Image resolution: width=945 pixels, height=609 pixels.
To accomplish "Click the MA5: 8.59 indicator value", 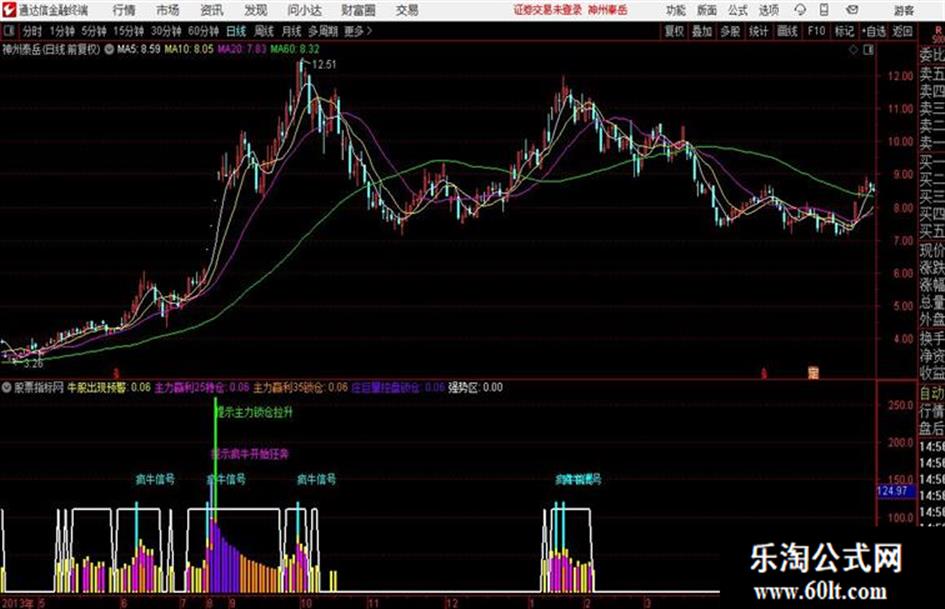I will (139, 49).
